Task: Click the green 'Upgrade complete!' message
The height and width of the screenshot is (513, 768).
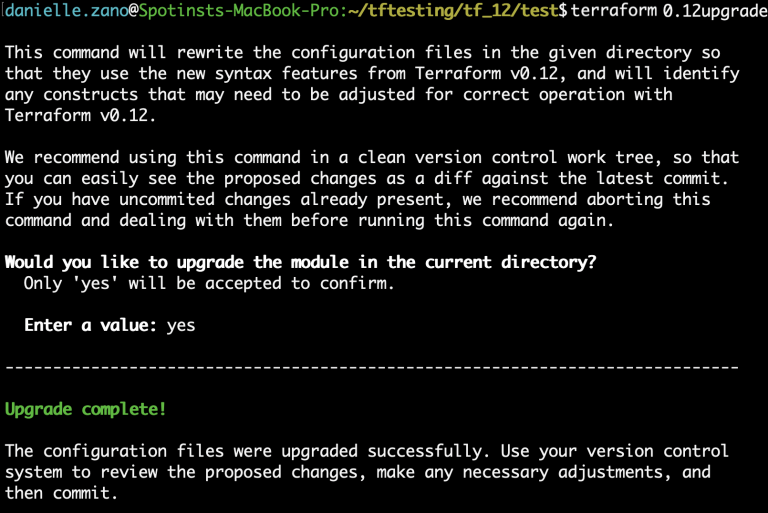Action: click(86, 409)
